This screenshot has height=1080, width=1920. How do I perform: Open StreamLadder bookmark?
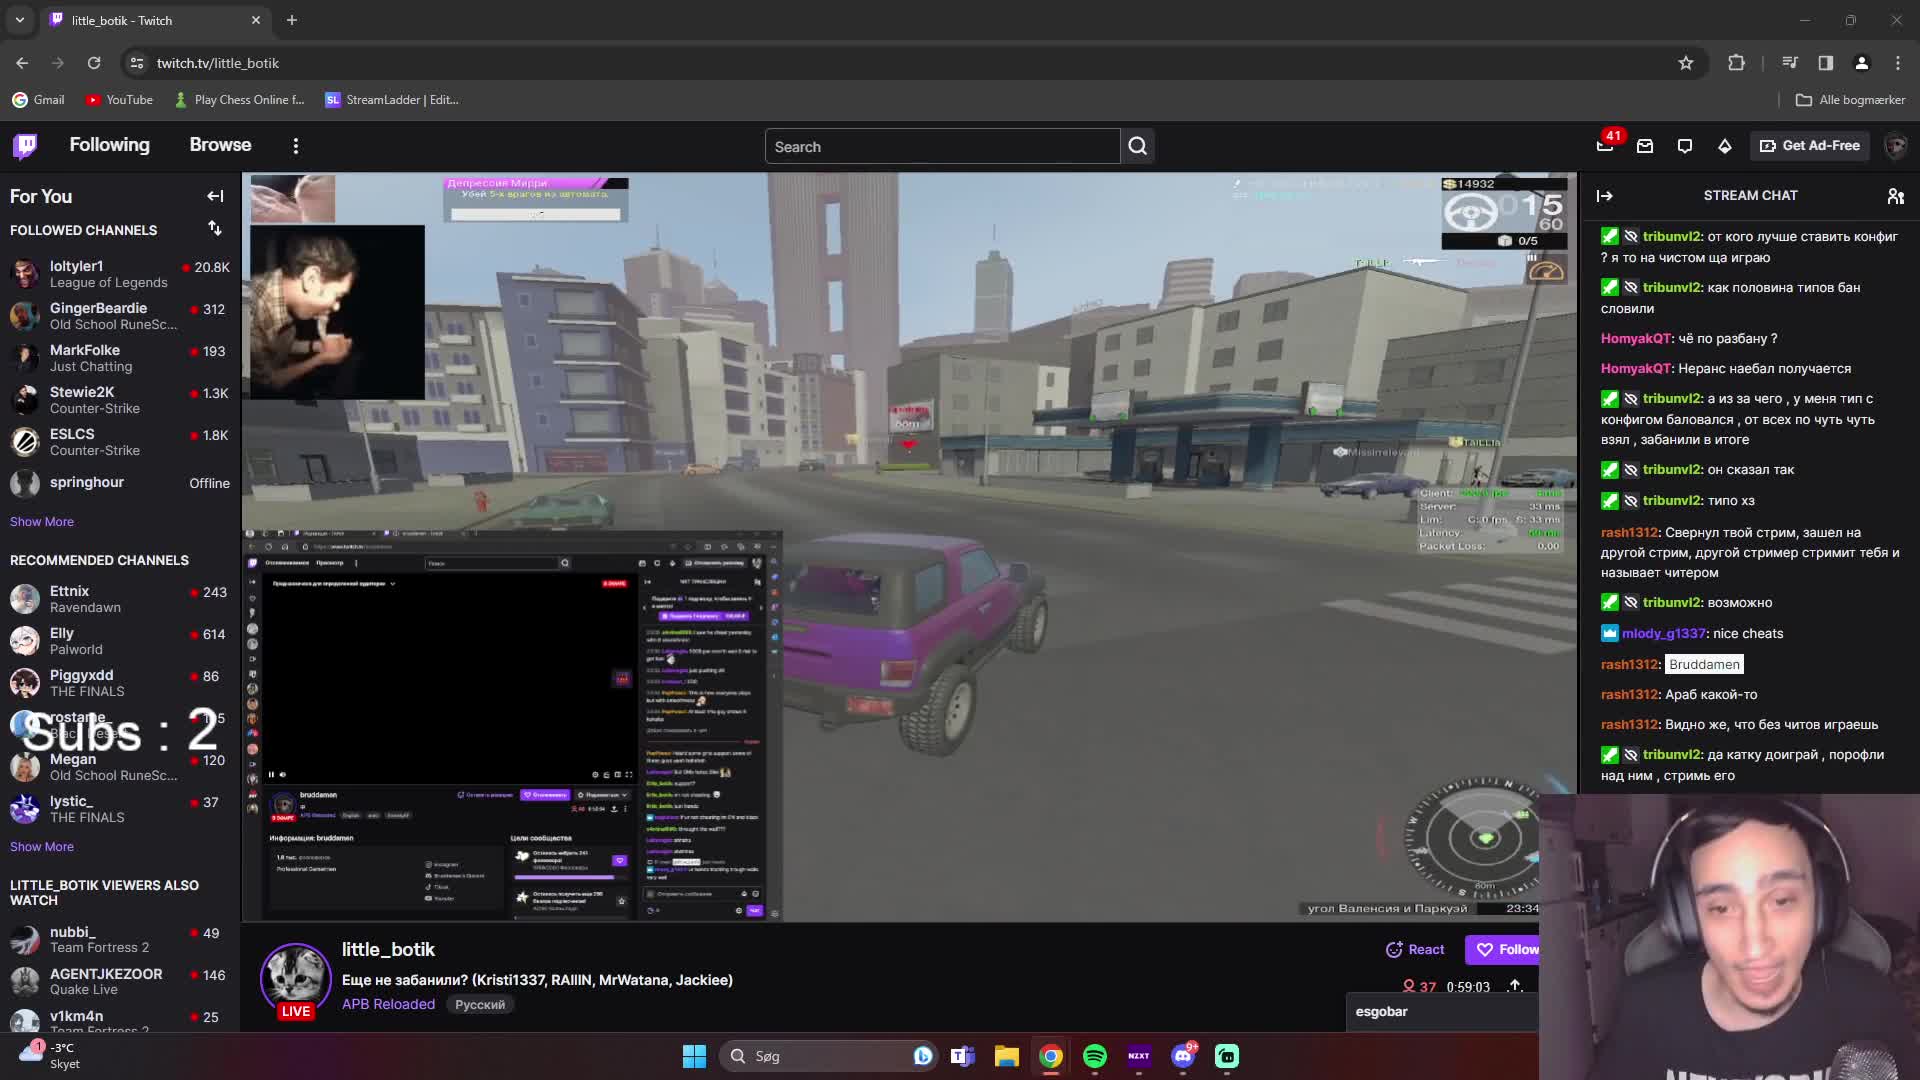(392, 100)
